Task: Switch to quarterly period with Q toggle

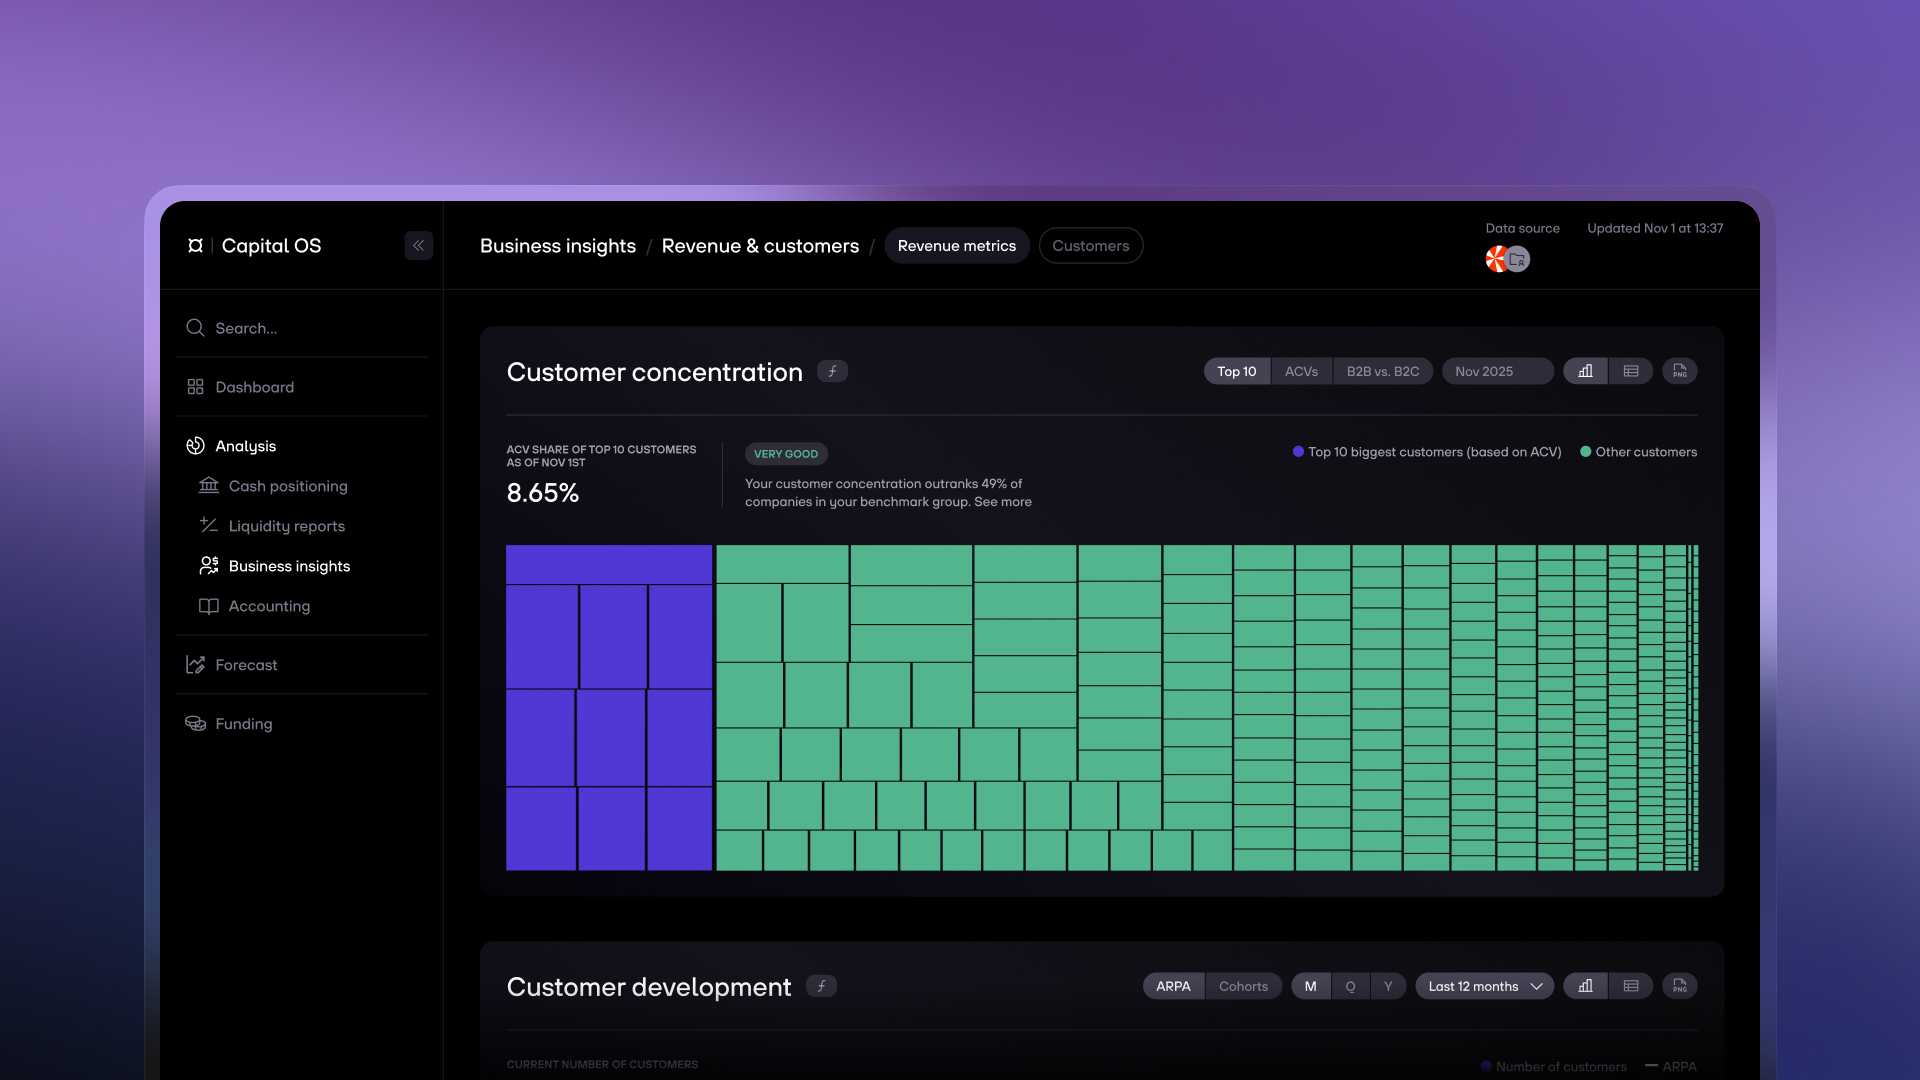Action: tap(1350, 986)
